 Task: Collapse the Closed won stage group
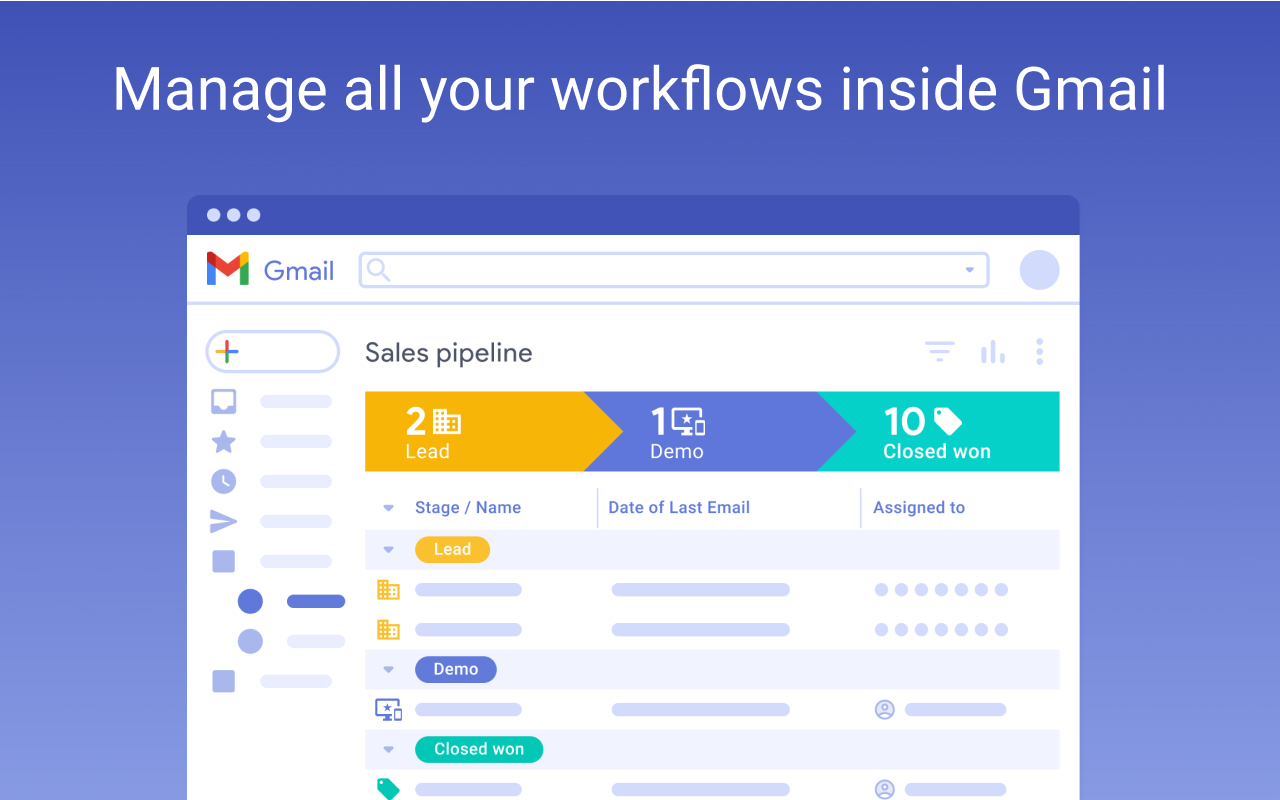tap(389, 749)
